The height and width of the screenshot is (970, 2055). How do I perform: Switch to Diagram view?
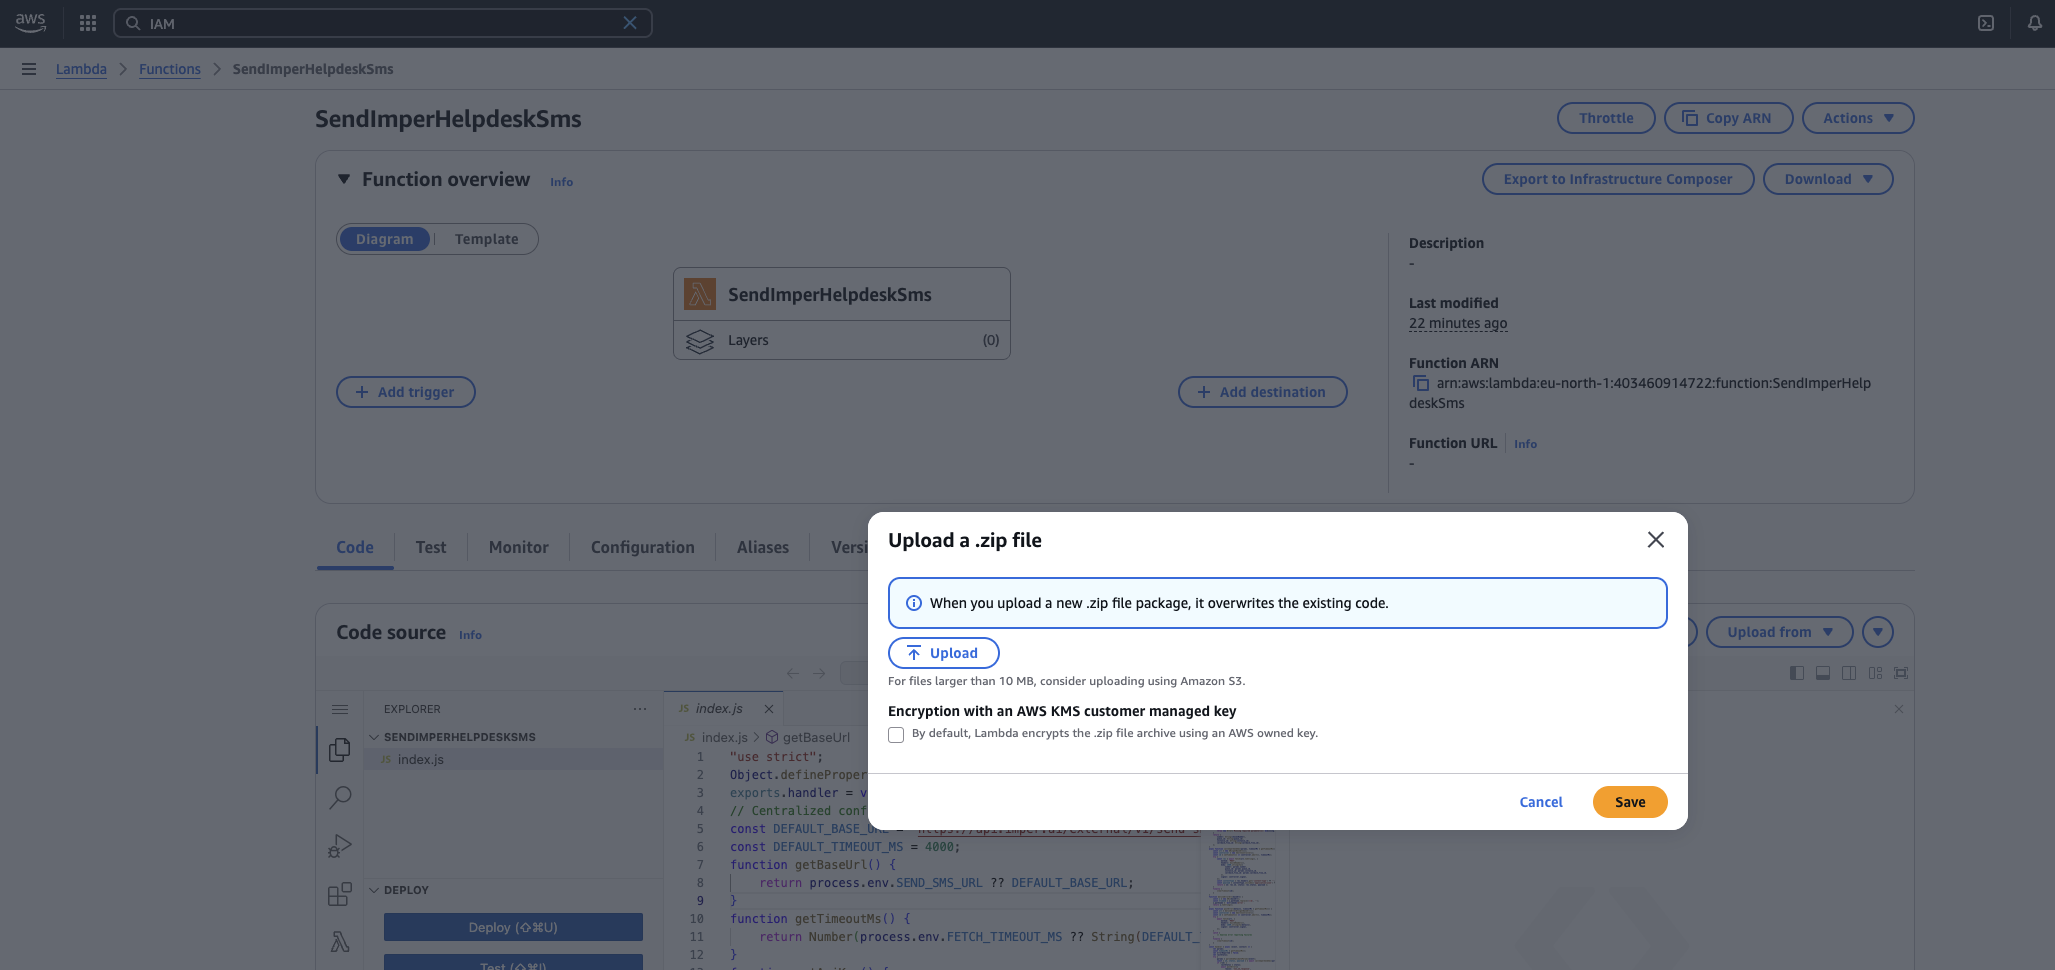pyautogui.click(x=385, y=239)
